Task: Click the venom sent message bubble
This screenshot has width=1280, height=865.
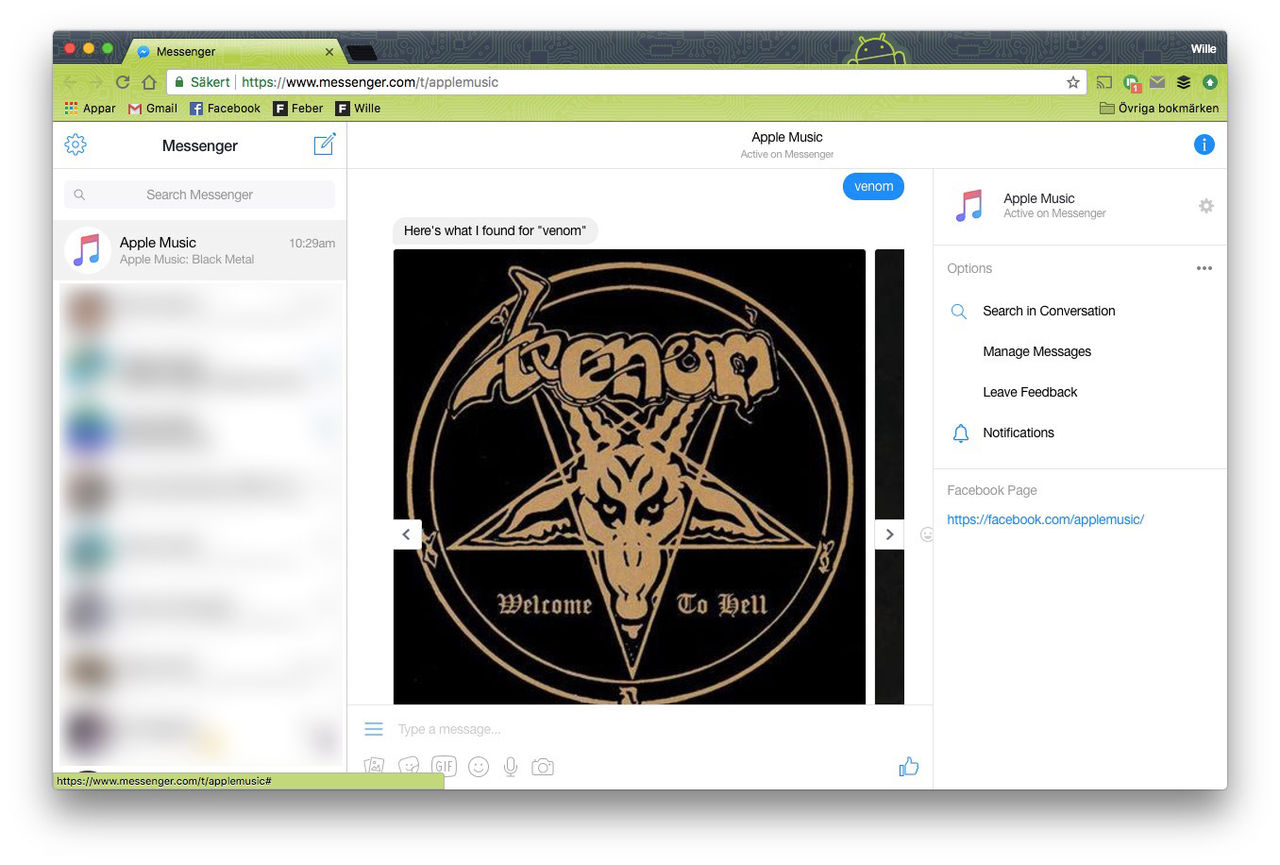Action: 873,186
